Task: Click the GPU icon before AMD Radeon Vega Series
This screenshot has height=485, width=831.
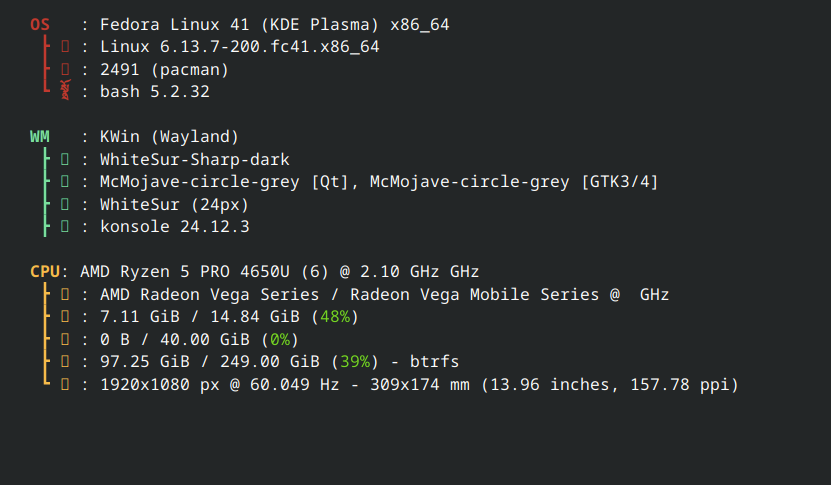Action: 65,294
